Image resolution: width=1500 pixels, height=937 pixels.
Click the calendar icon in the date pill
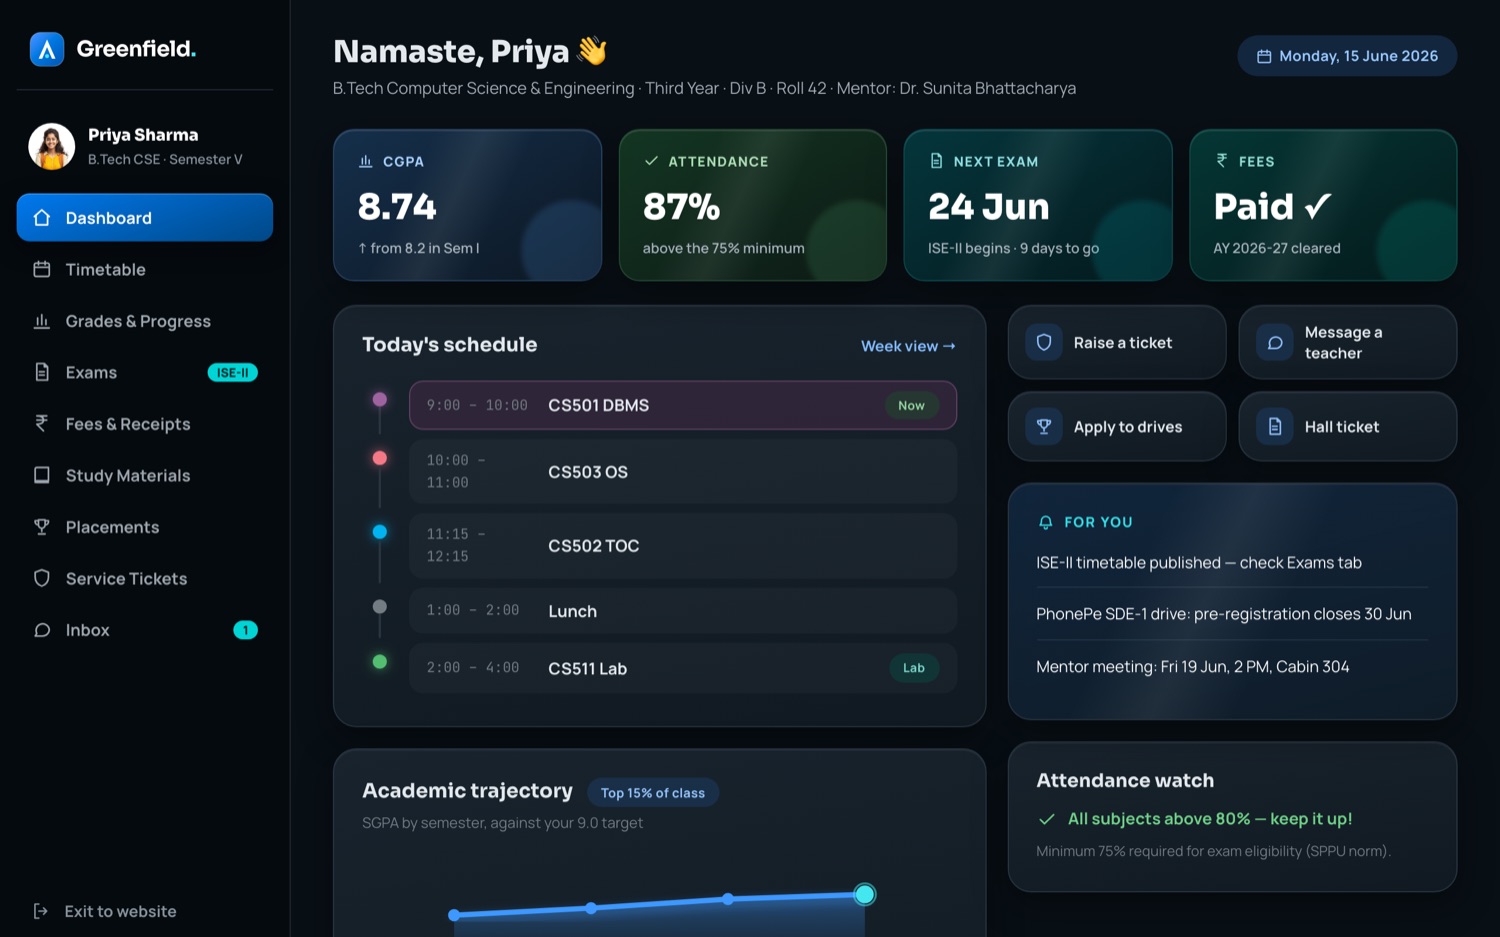[1264, 56]
